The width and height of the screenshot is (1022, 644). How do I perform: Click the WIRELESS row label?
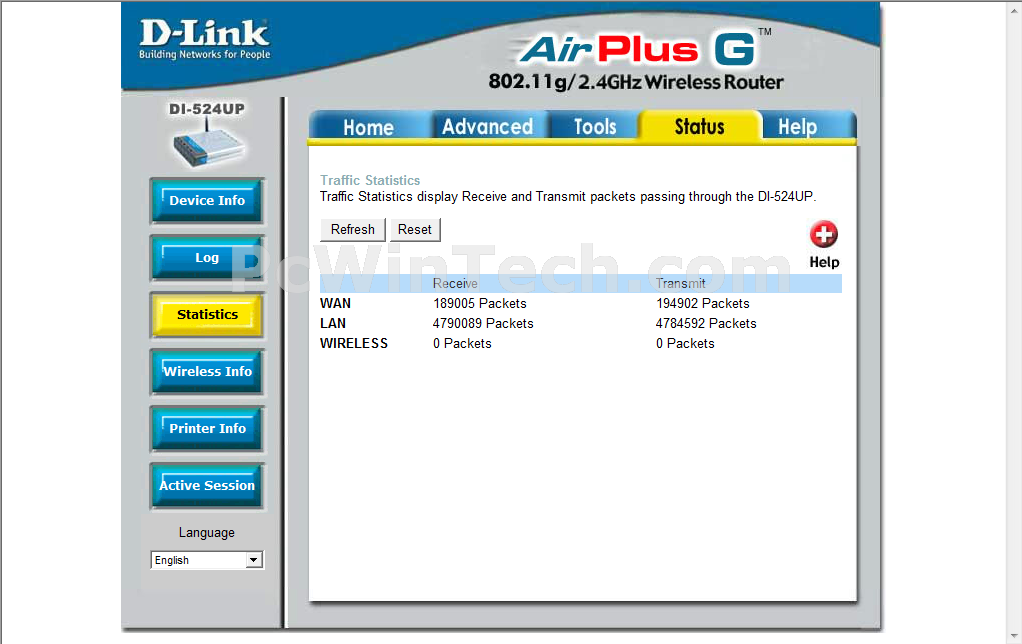click(354, 344)
